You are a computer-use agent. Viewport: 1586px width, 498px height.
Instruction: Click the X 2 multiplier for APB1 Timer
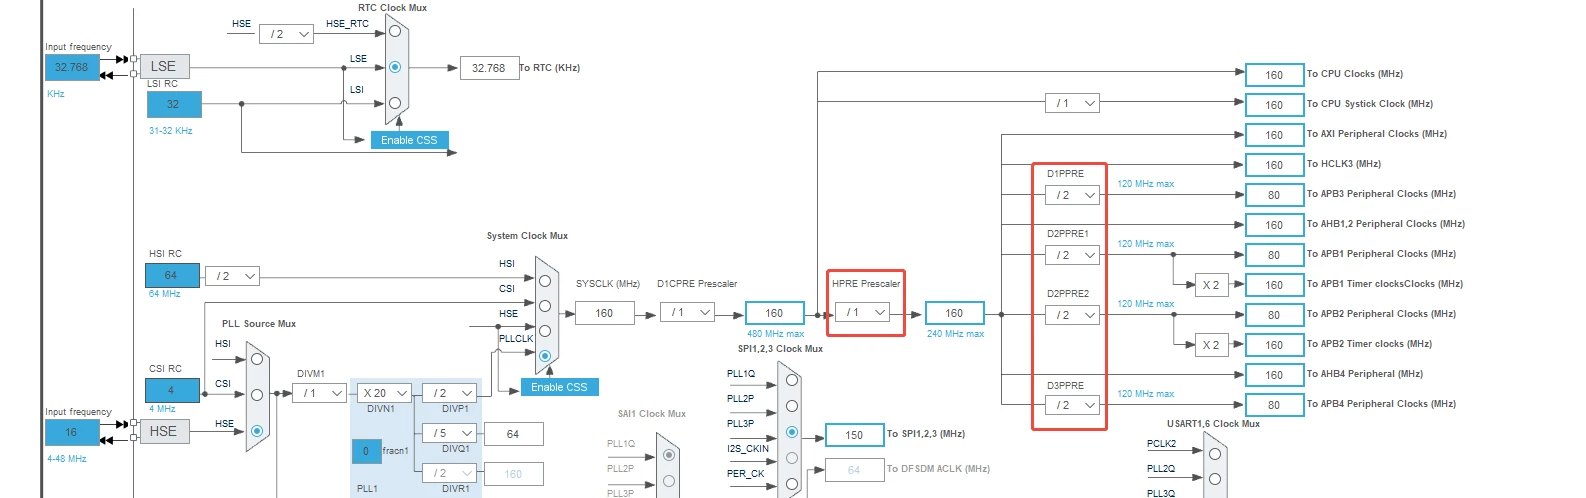tap(1211, 285)
